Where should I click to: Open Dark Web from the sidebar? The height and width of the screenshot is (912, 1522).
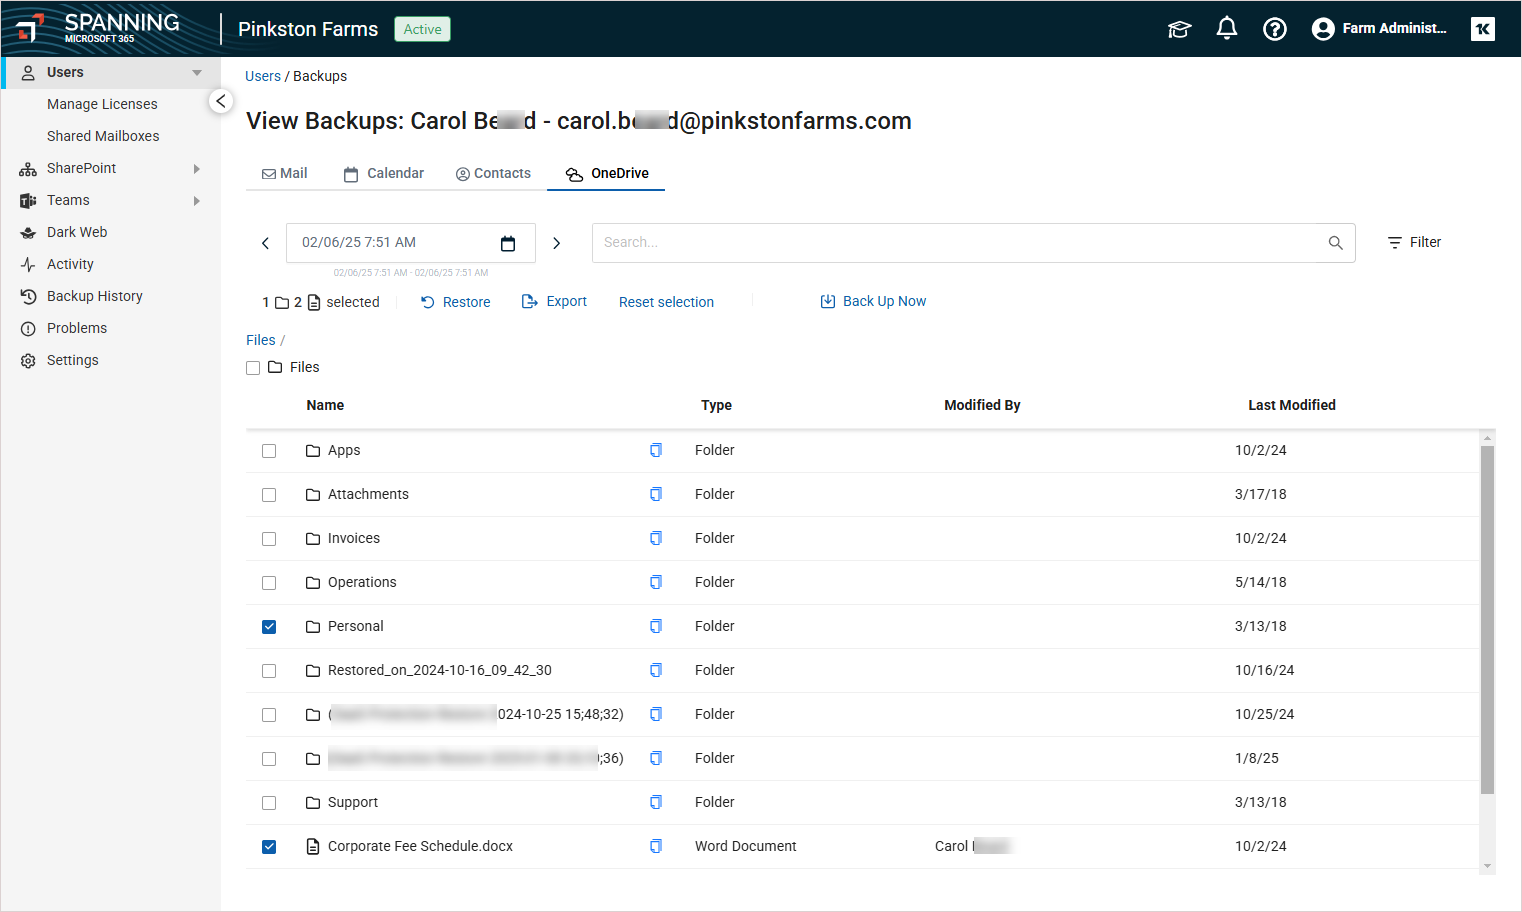(x=77, y=232)
